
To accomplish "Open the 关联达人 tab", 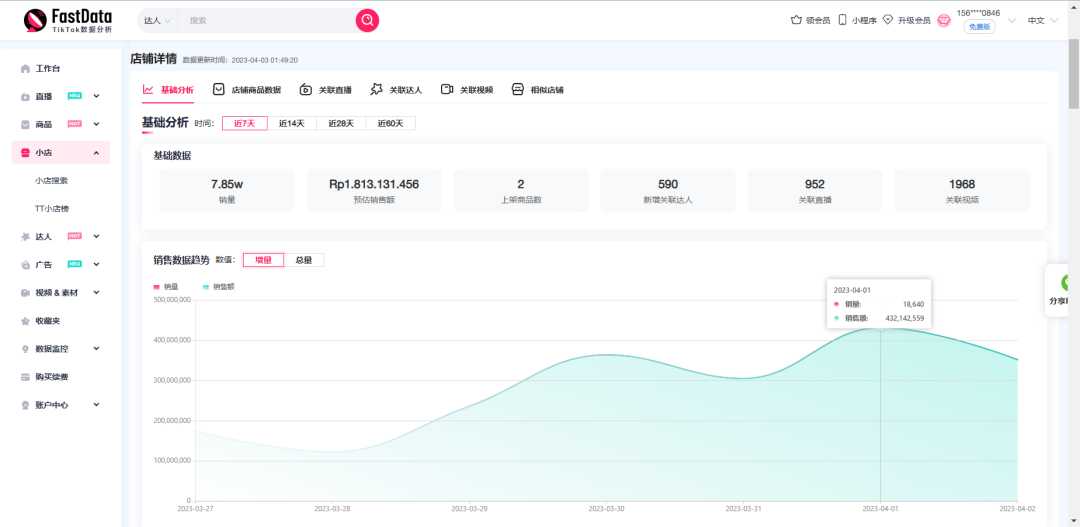I will (396, 90).
